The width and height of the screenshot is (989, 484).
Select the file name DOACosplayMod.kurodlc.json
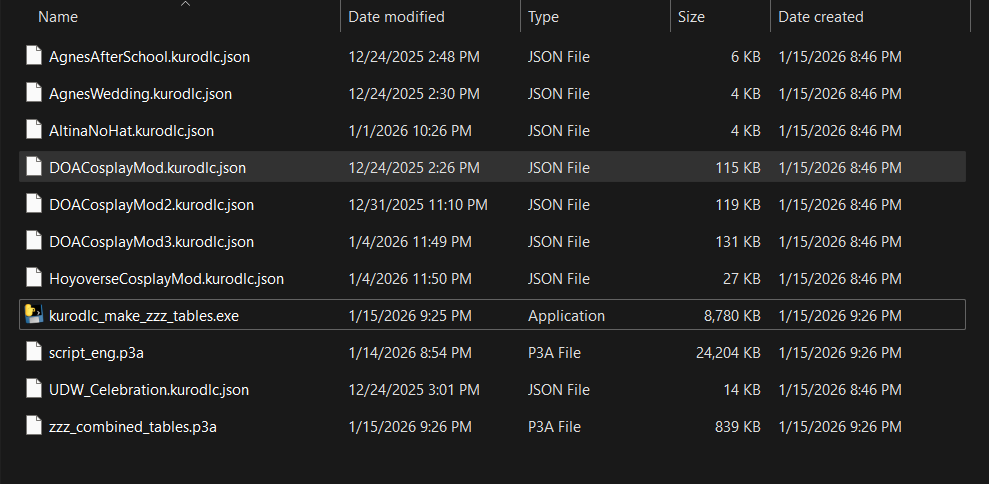click(148, 168)
